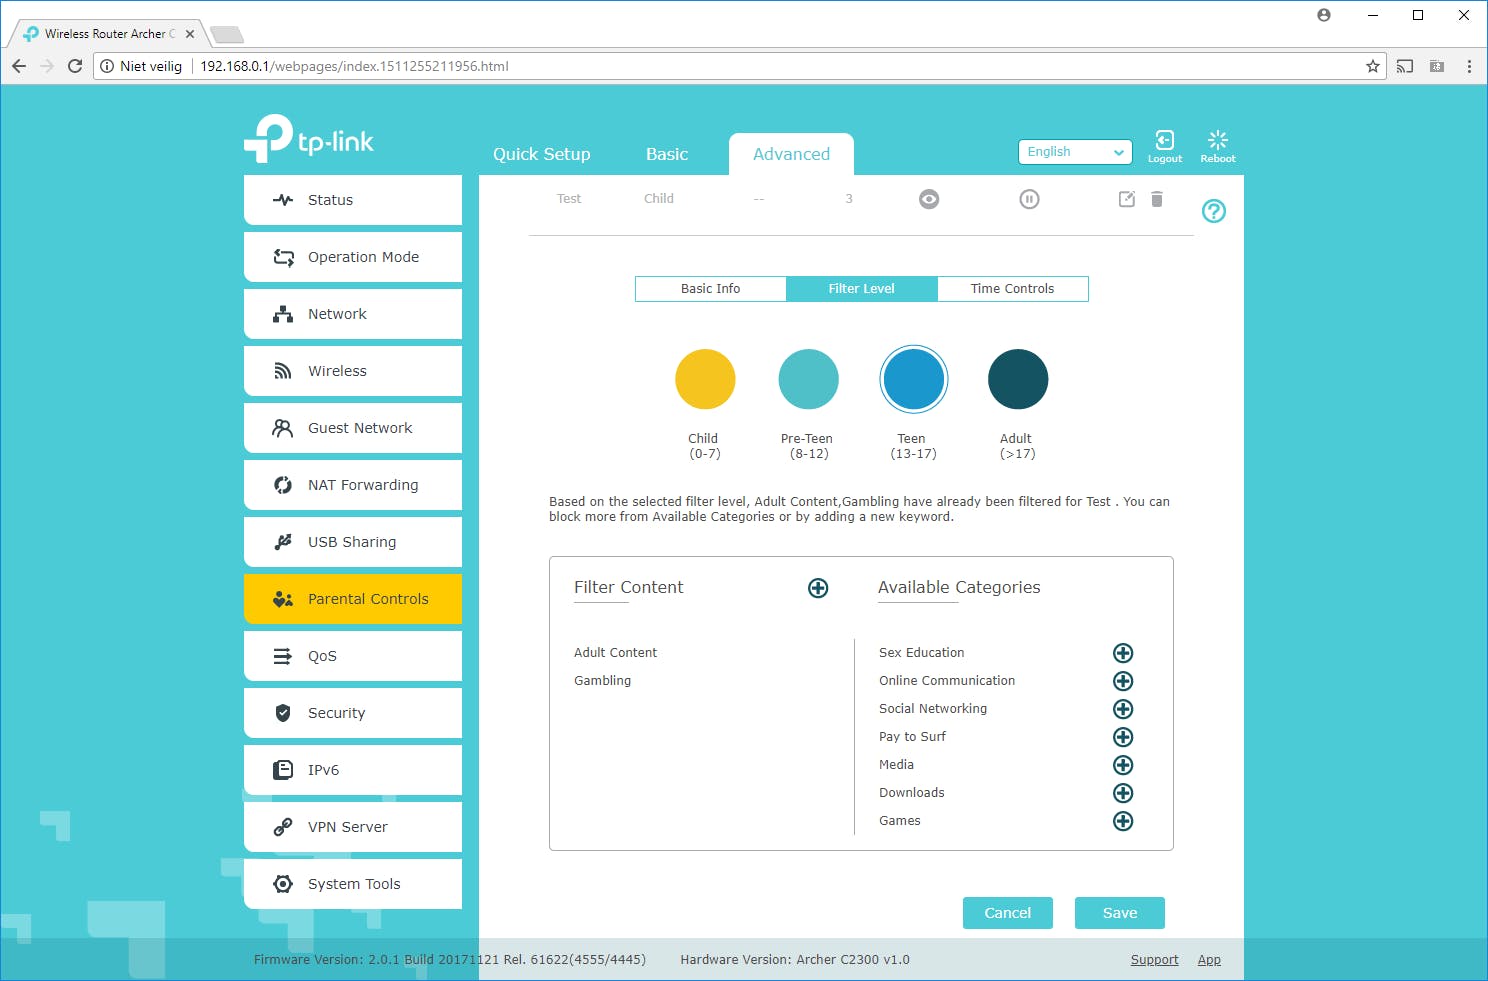Add Sex Education category with plus icon
1488x981 pixels.
[x=1123, y=653]
